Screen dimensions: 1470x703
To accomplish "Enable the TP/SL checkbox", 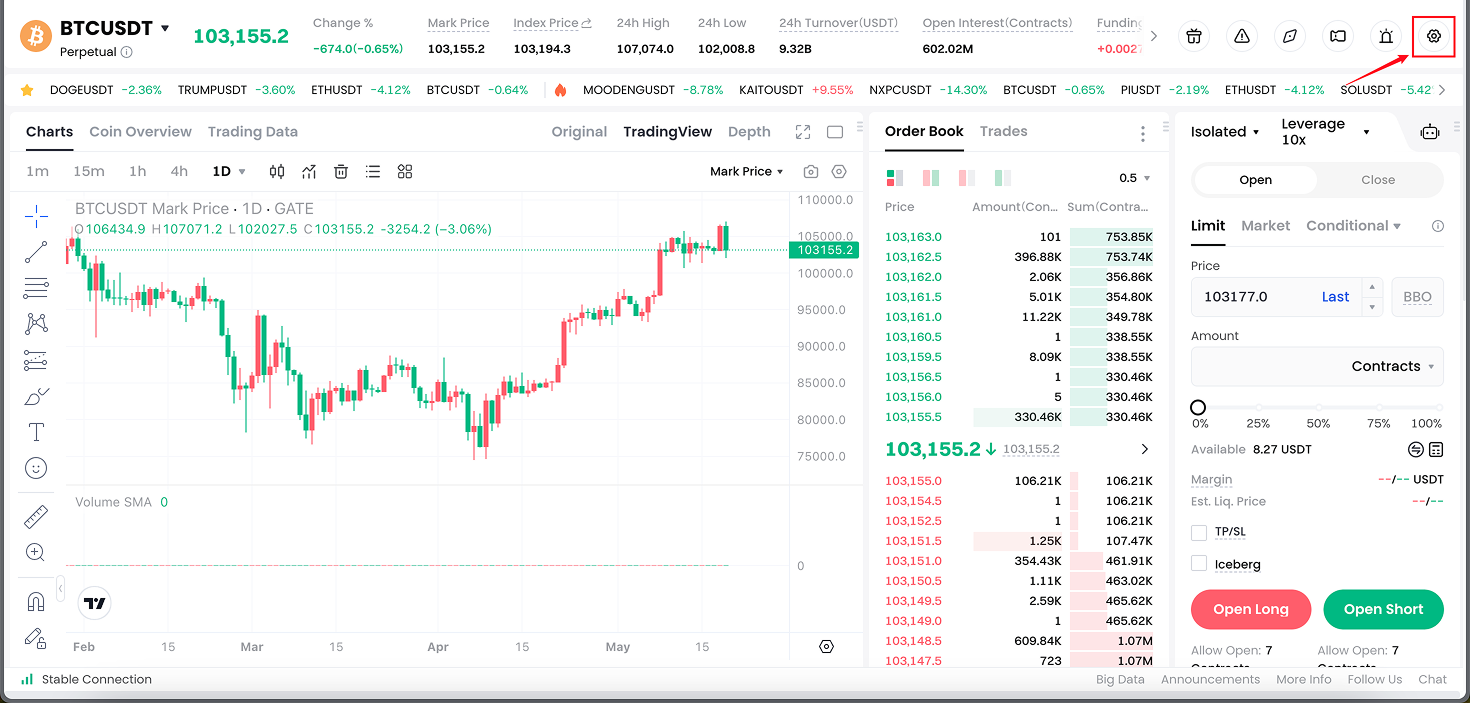I will 1199,532.
